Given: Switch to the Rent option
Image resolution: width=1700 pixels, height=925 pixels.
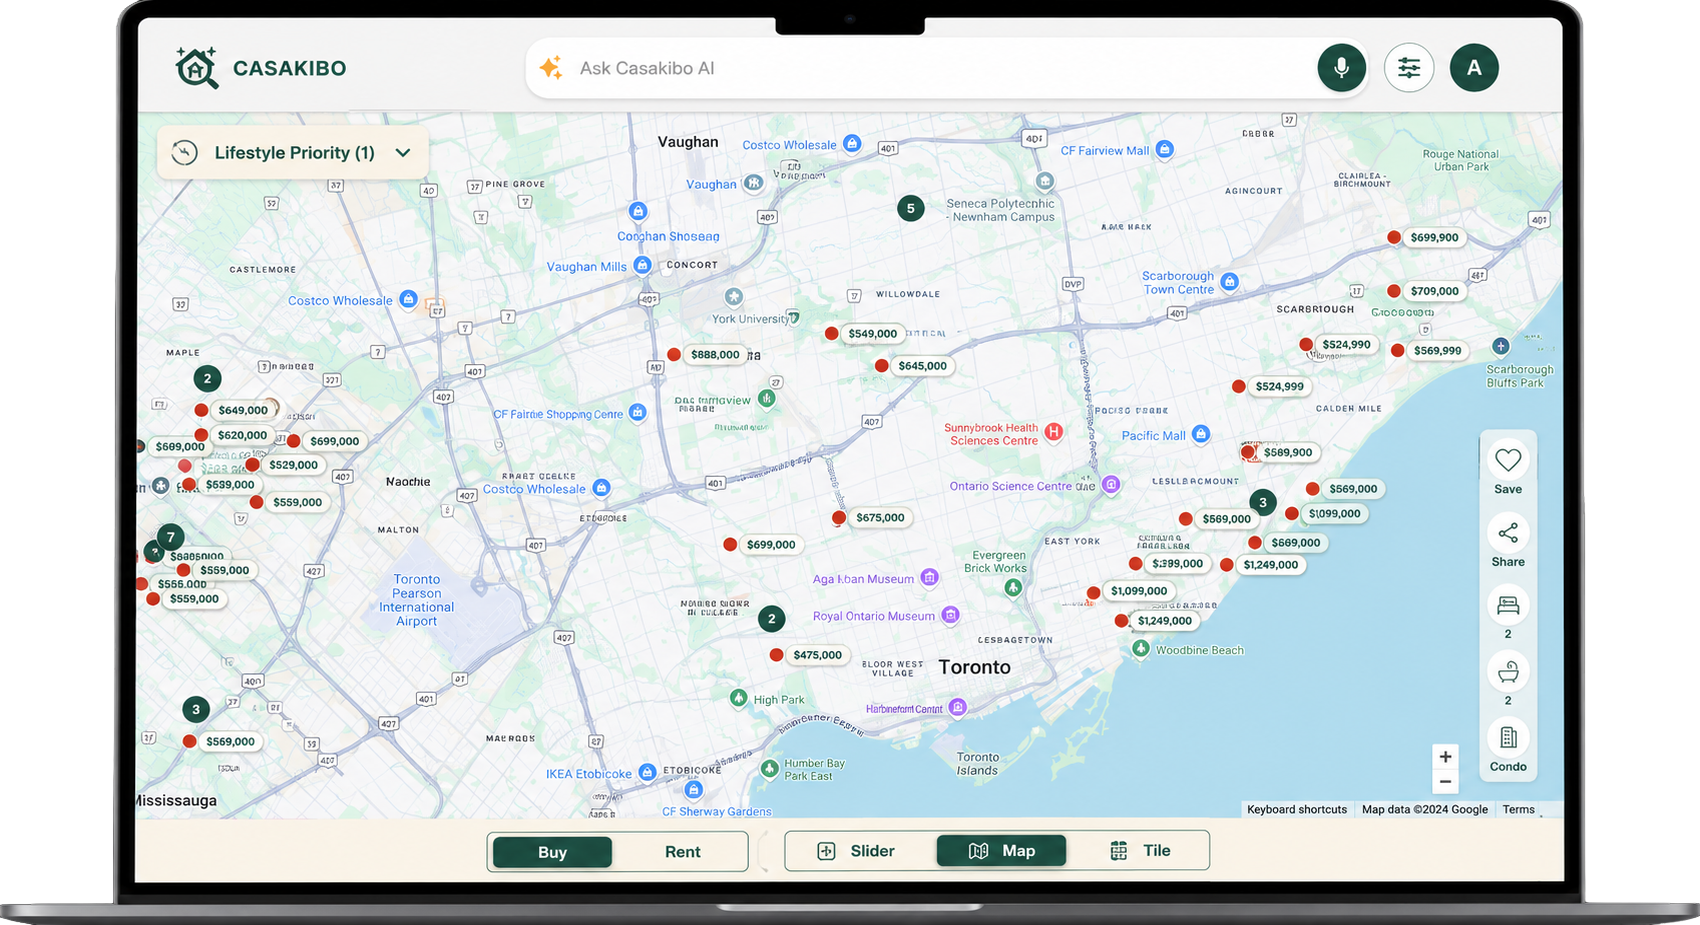Looking at the screenshot, I should tap(682, 852).
